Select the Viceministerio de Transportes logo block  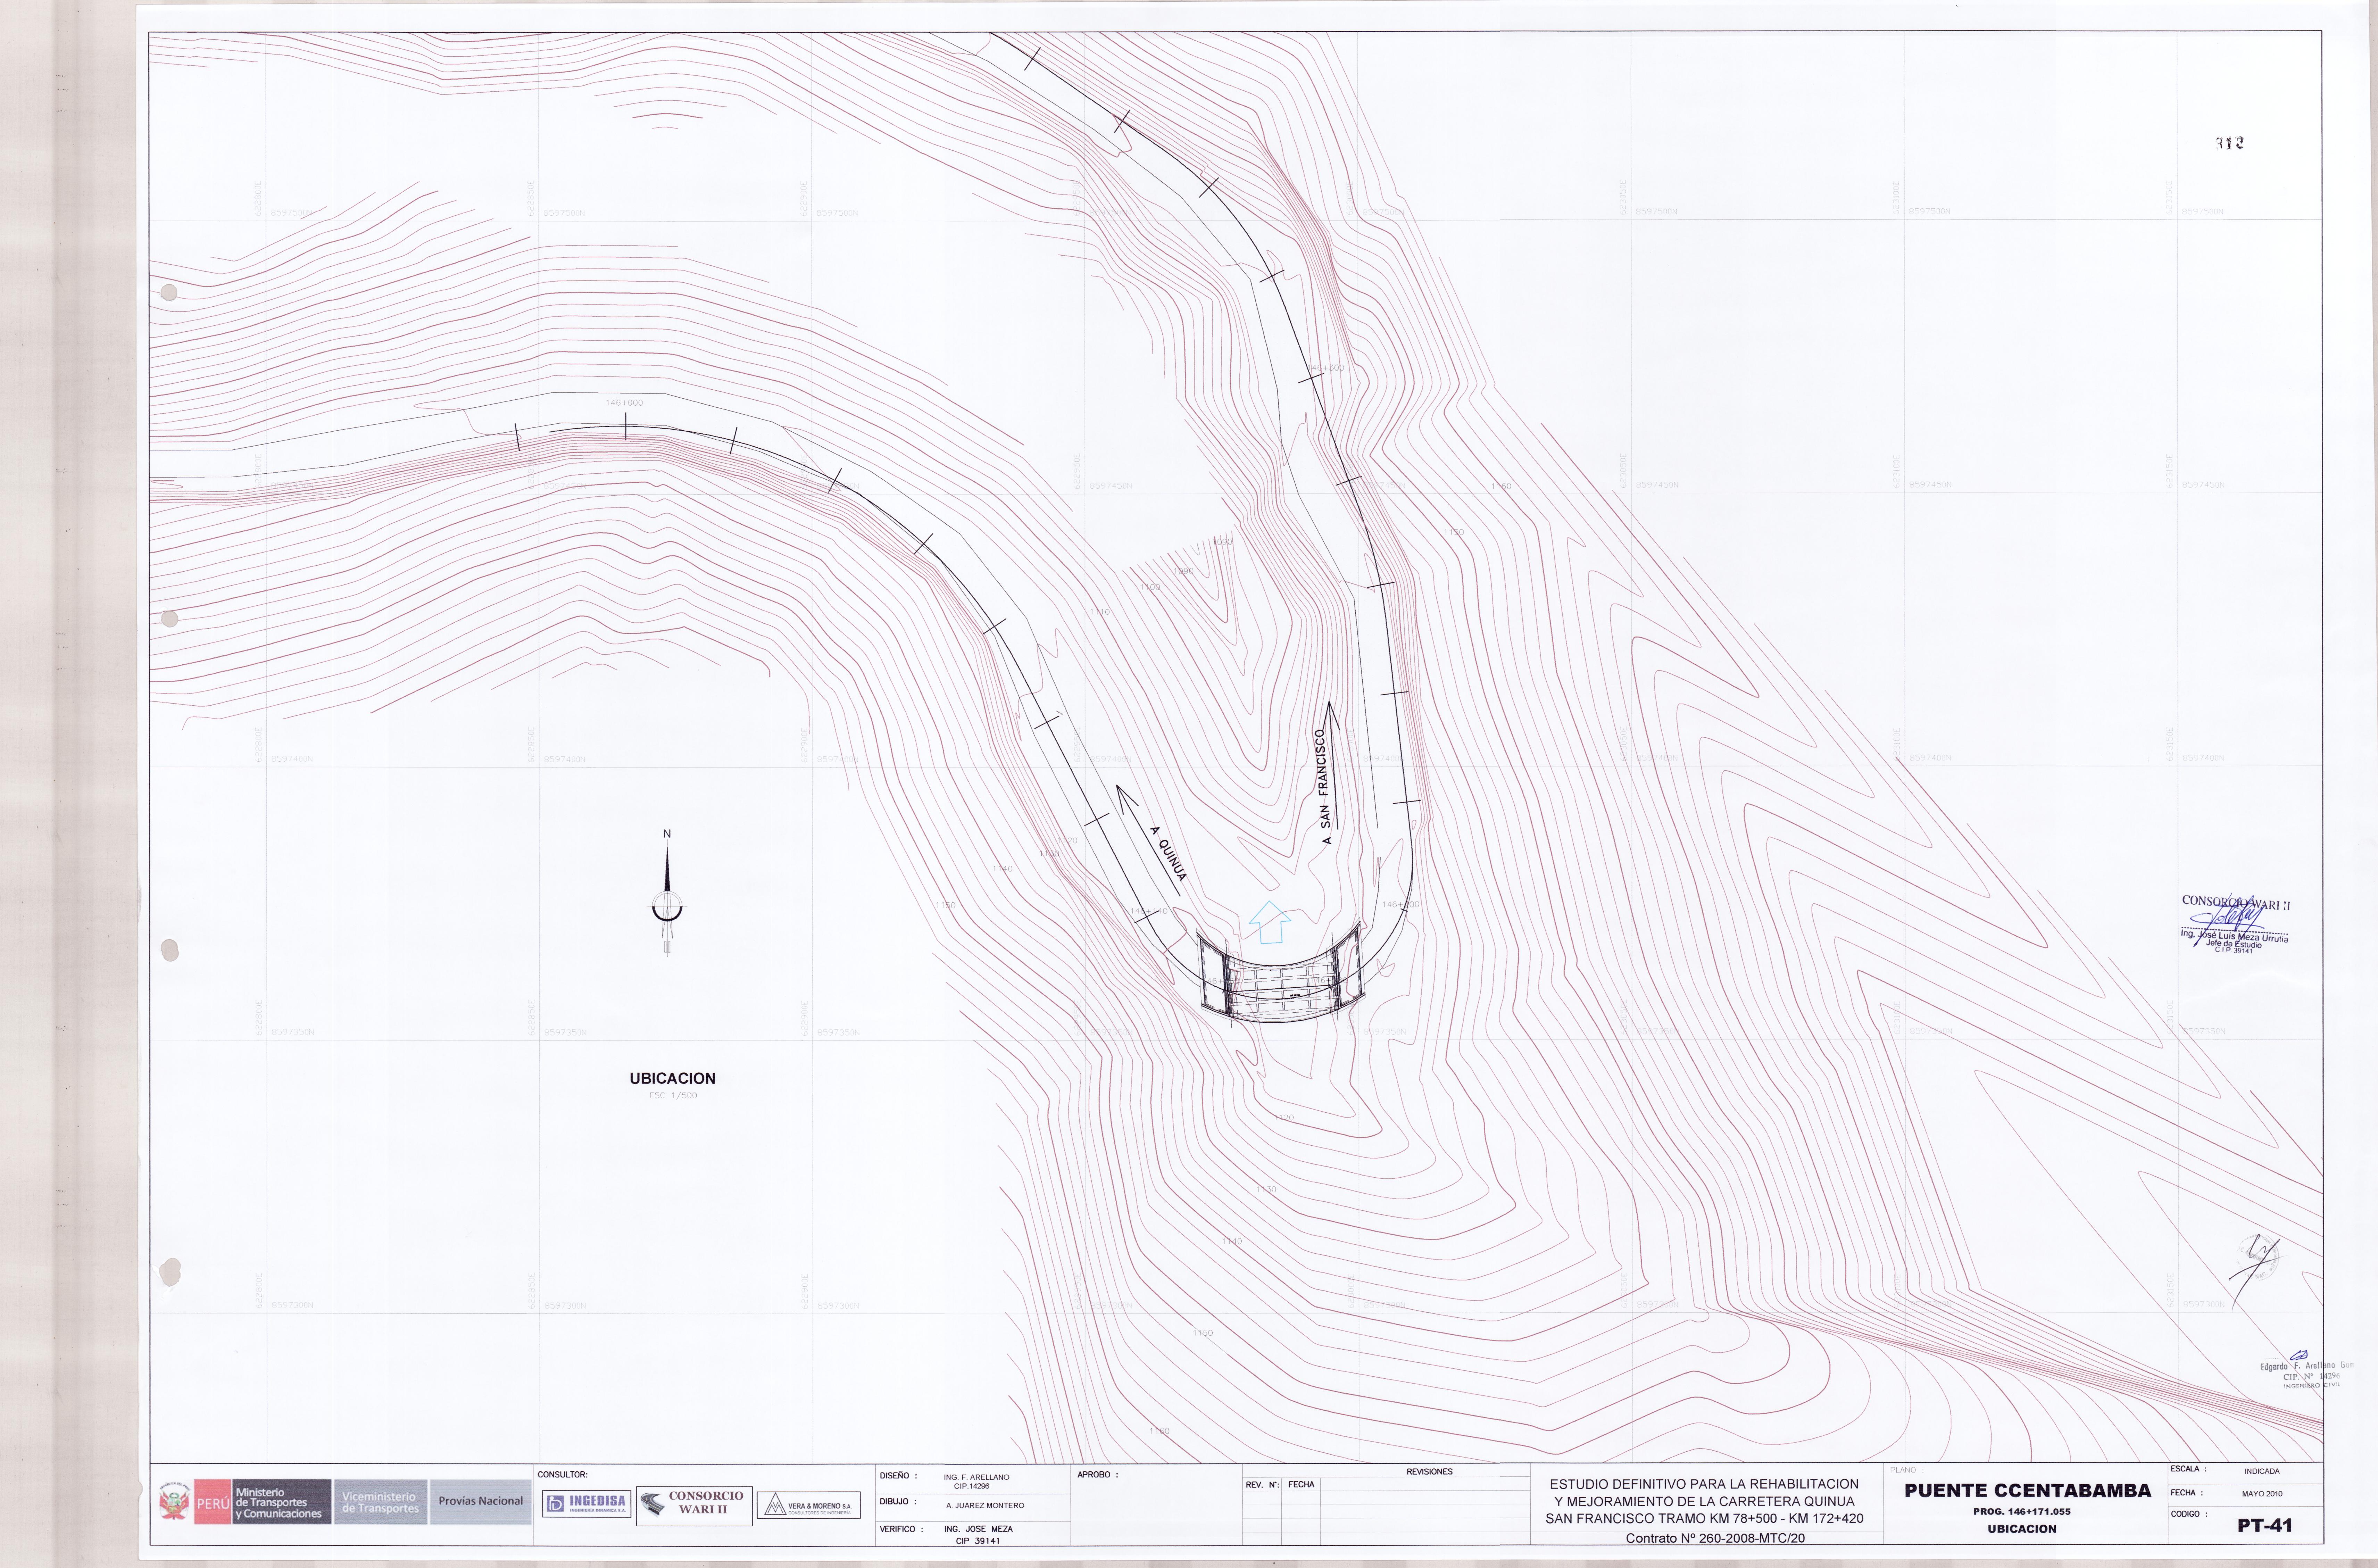pyautogui.click(x=381, y=1502)
